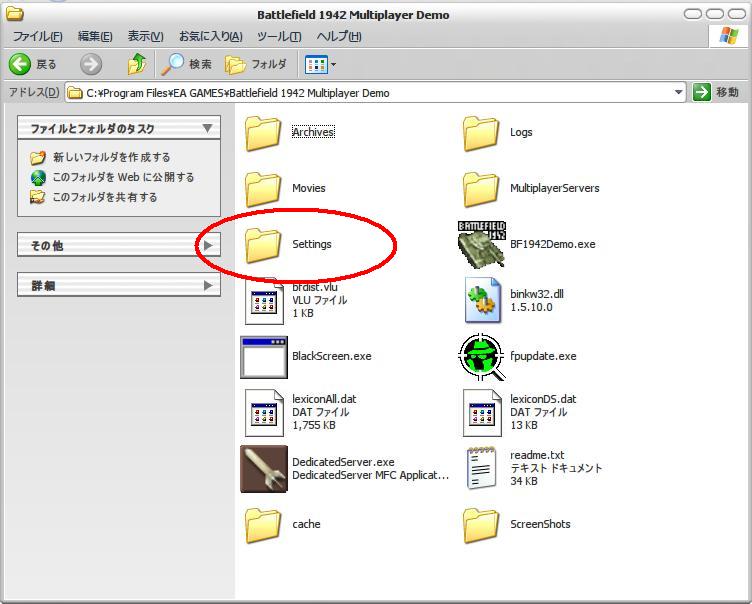Screen dimensions: 752x604
Task: Open the ファイル(F) menu
Action: [37, 36]
